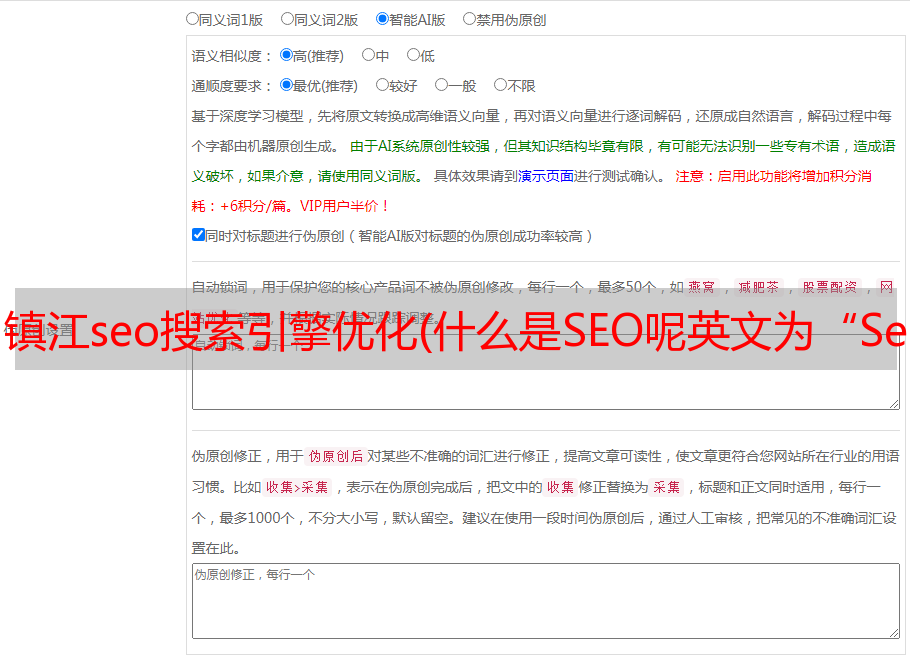The width and height of the screenshot is (911, 658).
Task: Click the 通顺度要求 label
Action: pos(231,86)
